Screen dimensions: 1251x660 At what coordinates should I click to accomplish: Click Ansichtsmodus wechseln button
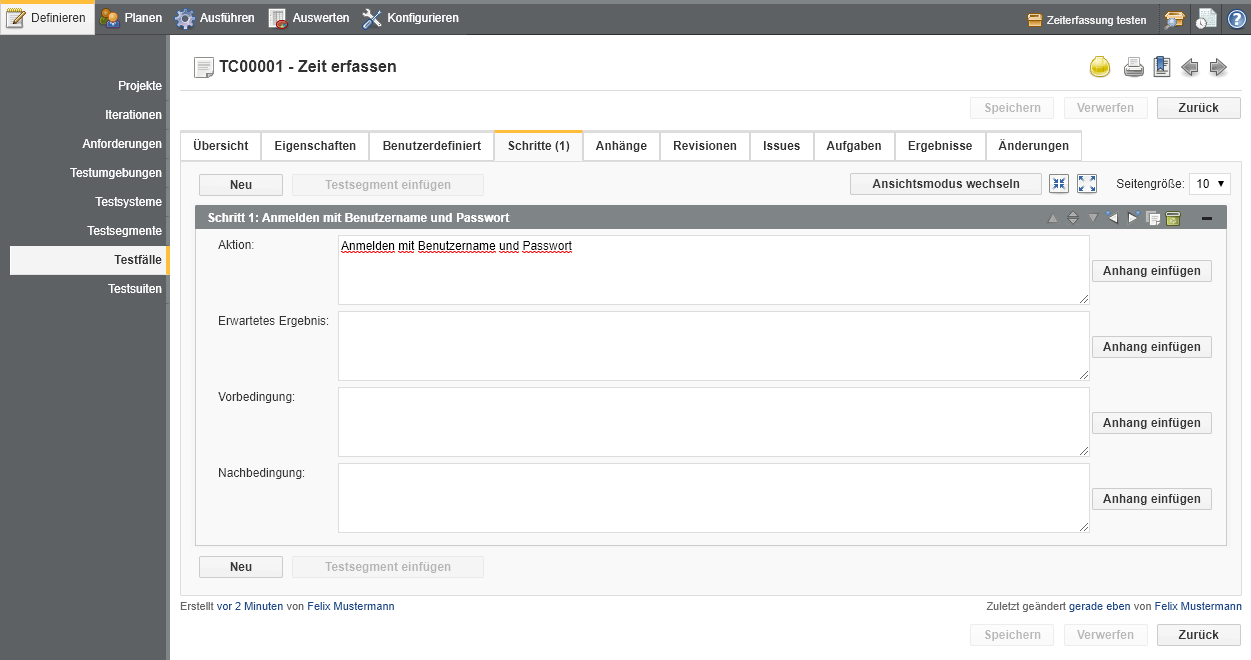pyautogui.click(x=946, y=184)
